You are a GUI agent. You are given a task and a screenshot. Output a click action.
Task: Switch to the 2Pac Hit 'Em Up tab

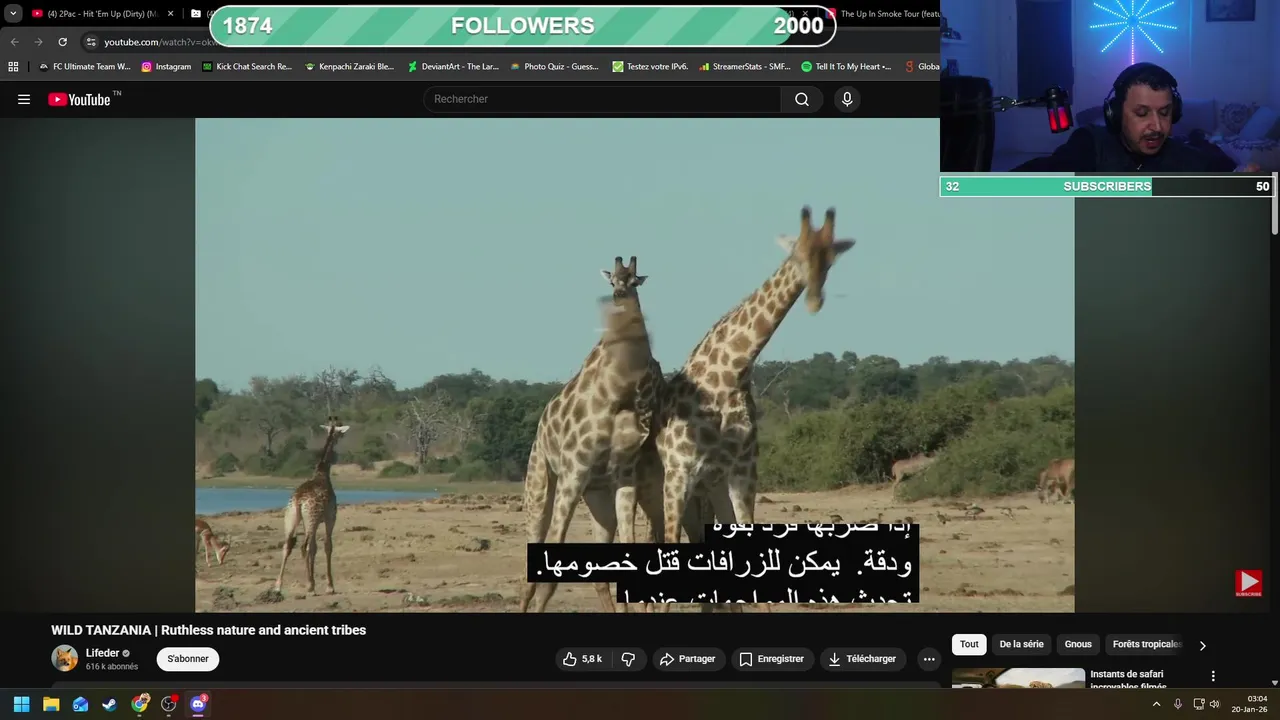[x=97, y=14]
